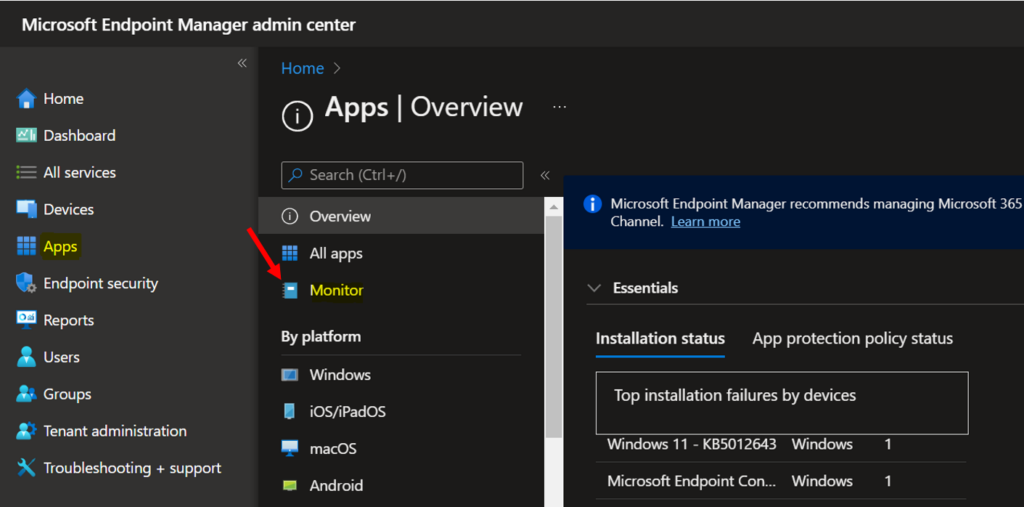The height and width of the screenshot is (507, 1024).
Task: Open the Dashboard chart icon
Action: (26, 135)
